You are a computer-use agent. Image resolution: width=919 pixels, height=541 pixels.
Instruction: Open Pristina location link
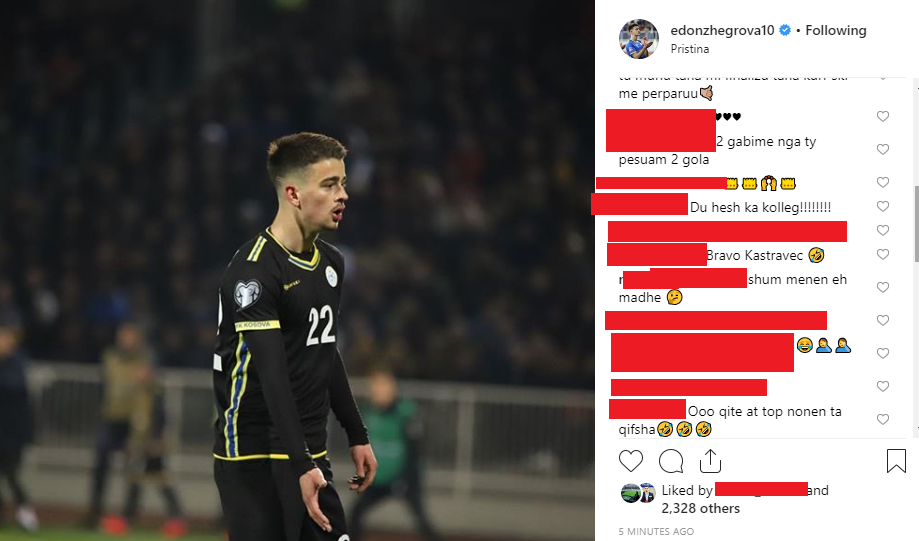[x=690, y=49]
